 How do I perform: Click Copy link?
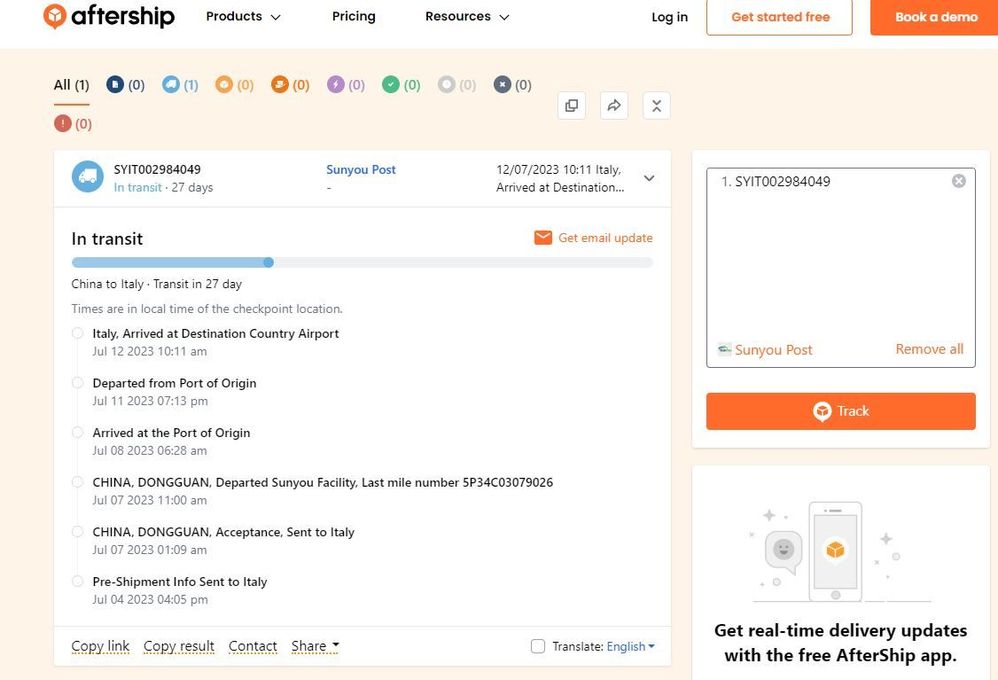(101, 646)
